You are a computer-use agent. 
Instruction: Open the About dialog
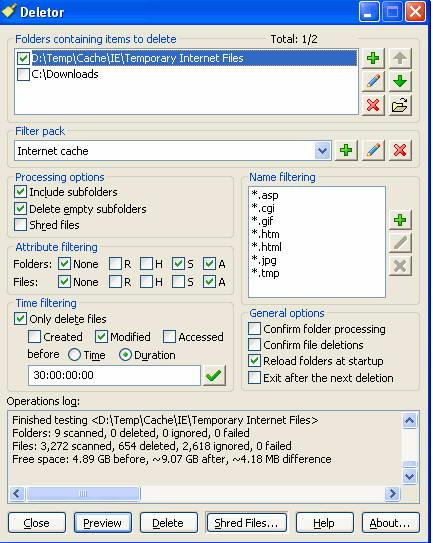(390, 523)
